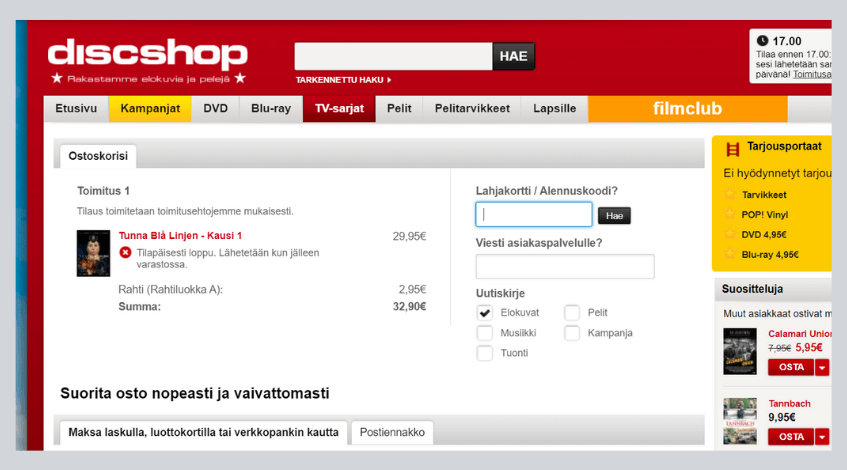This screenshot has width=847, height=470.
Task: Click OSTA for Tannbach
Action: click(791, 437)
